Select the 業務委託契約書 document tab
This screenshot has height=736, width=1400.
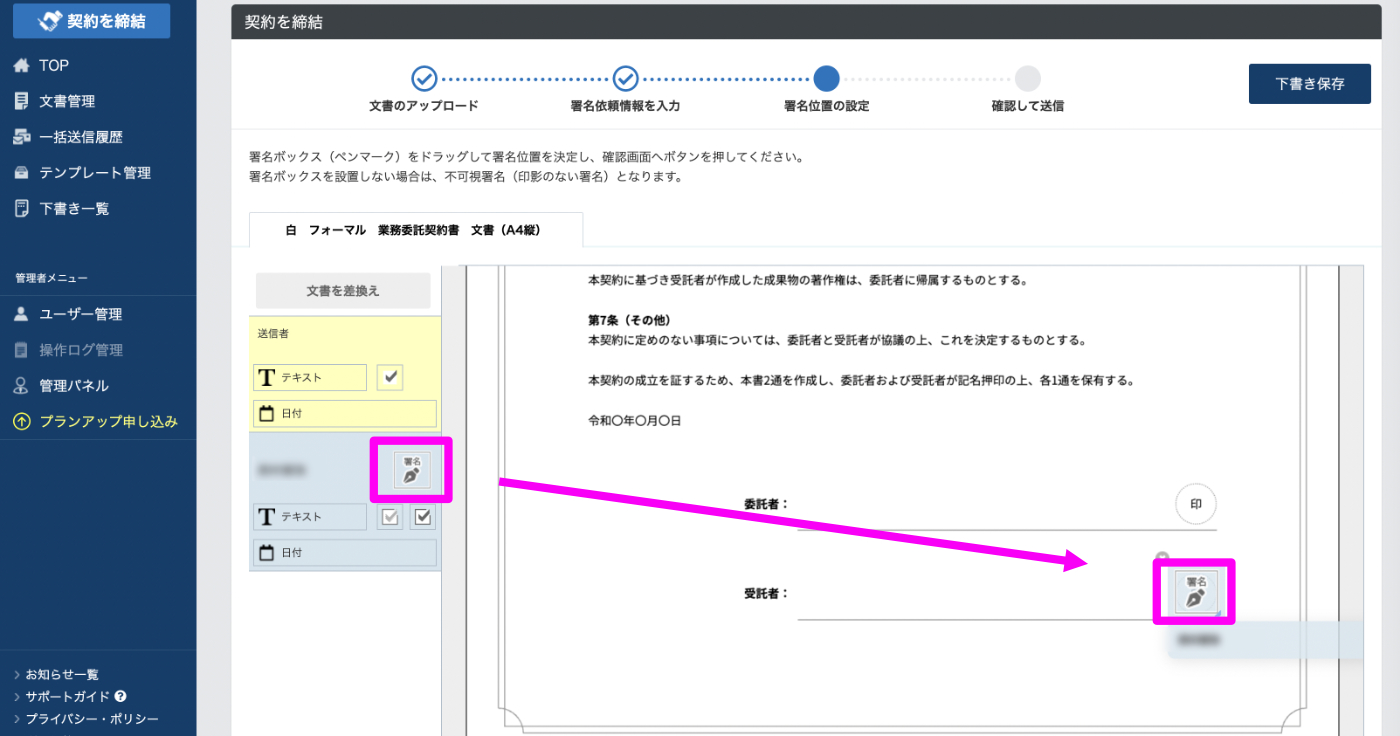[x=416, y=230]
